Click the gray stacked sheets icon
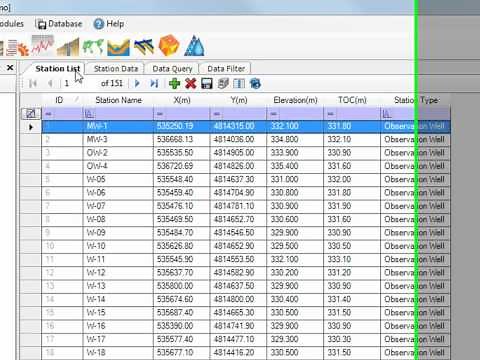The width and height of the screenshot is (480, 360). point(223,83)
